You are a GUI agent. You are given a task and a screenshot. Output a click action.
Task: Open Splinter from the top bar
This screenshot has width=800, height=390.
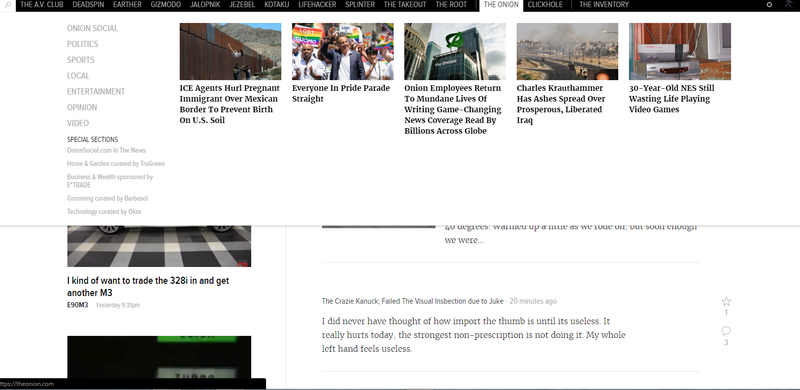(360, 5)
